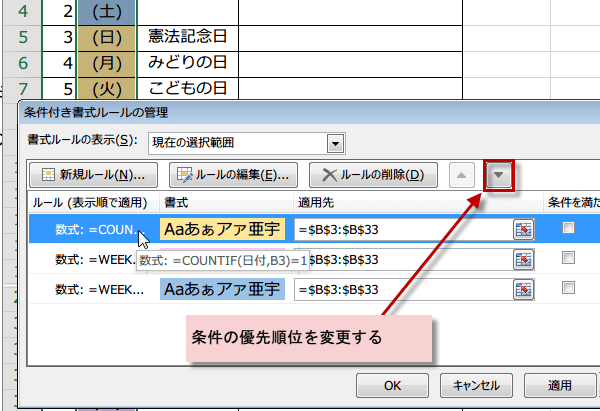
Task: Open the 書式ルールの表示 dropdown
Action: pyautogui.click(x=335, y=144)
